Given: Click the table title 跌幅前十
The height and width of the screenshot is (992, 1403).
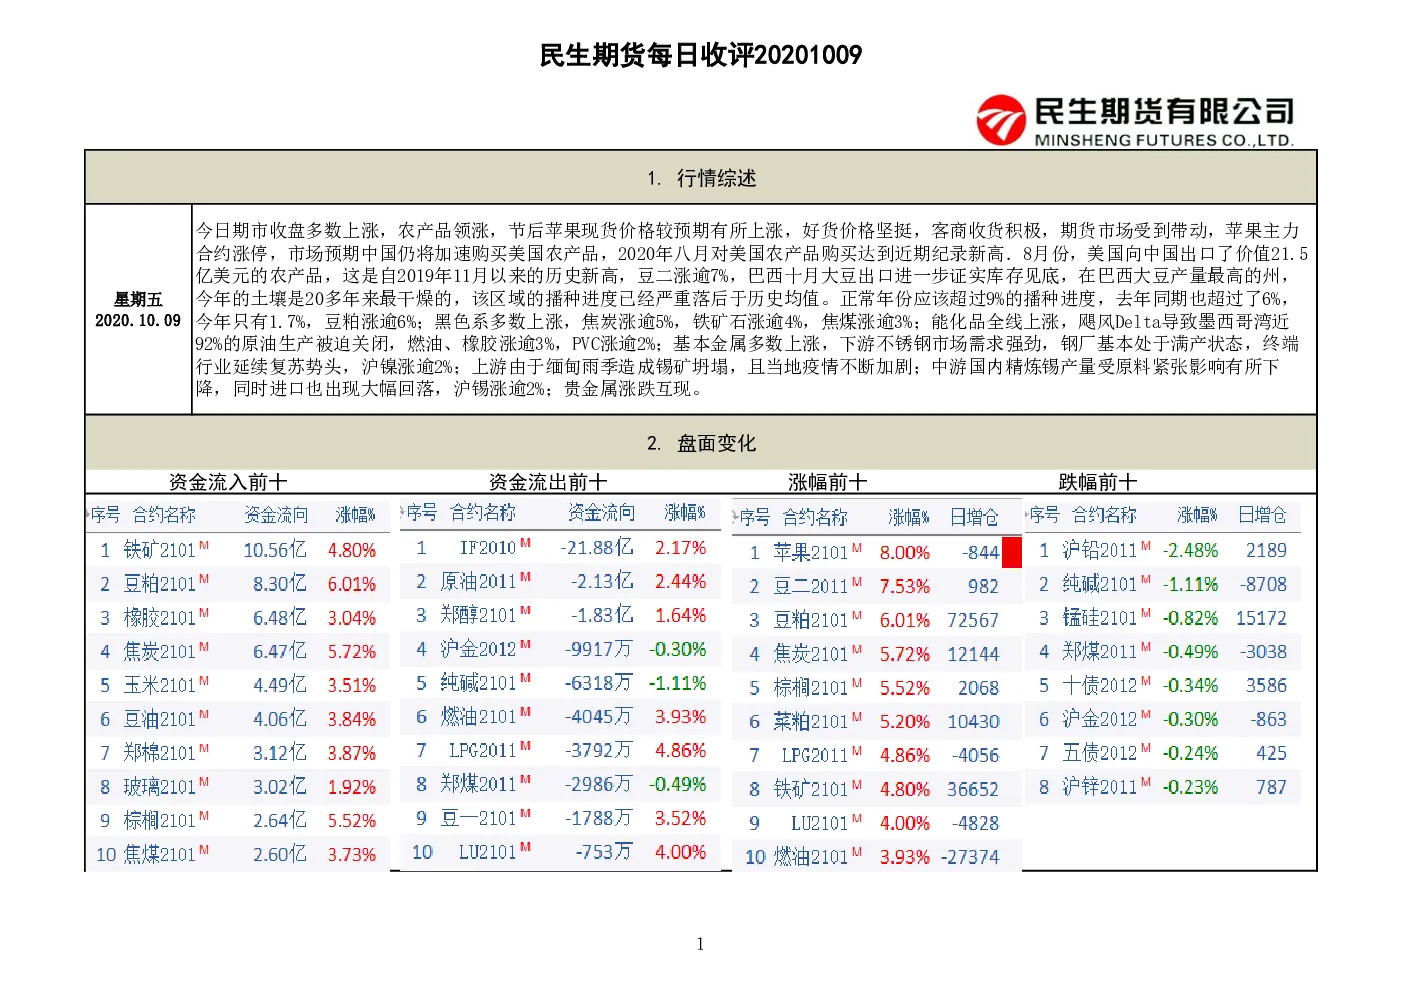Looking at the screenshot, I should click(x=1098, y=482).
